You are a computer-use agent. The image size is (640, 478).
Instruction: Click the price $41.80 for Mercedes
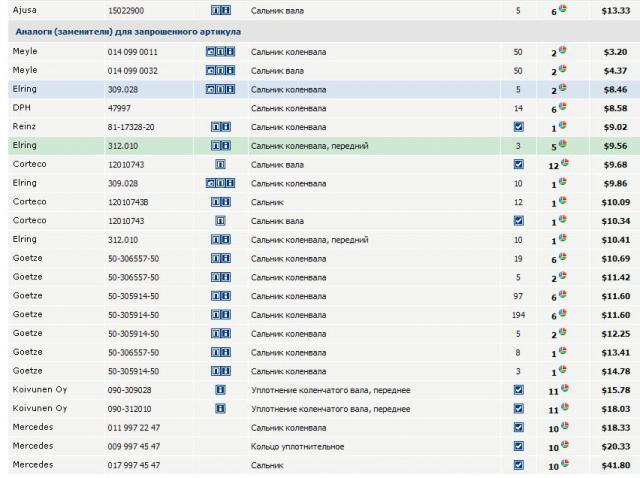click(616, 465)
